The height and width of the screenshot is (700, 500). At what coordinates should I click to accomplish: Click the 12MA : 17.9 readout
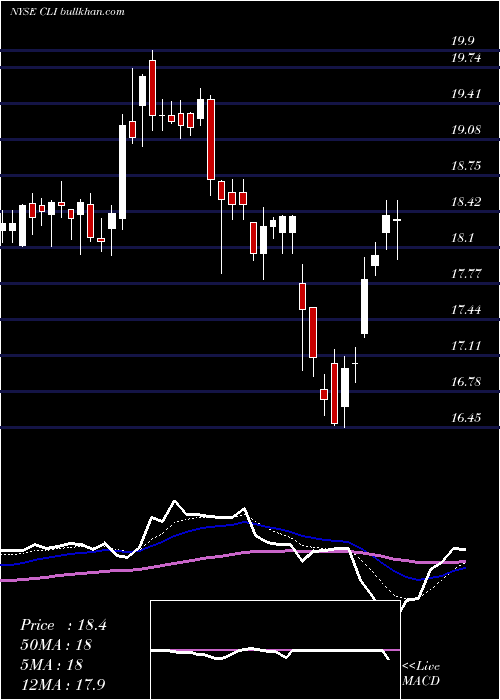(63, 684)
